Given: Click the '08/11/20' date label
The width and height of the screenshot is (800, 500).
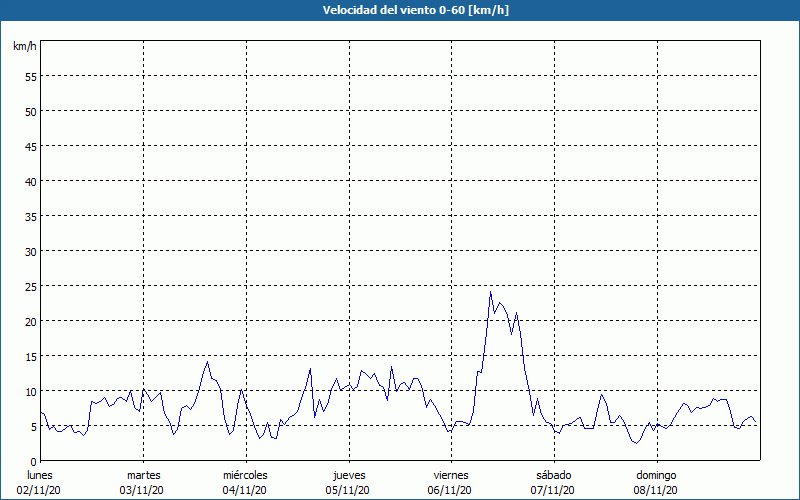Looking at the screenshot, I should point(656,490).
